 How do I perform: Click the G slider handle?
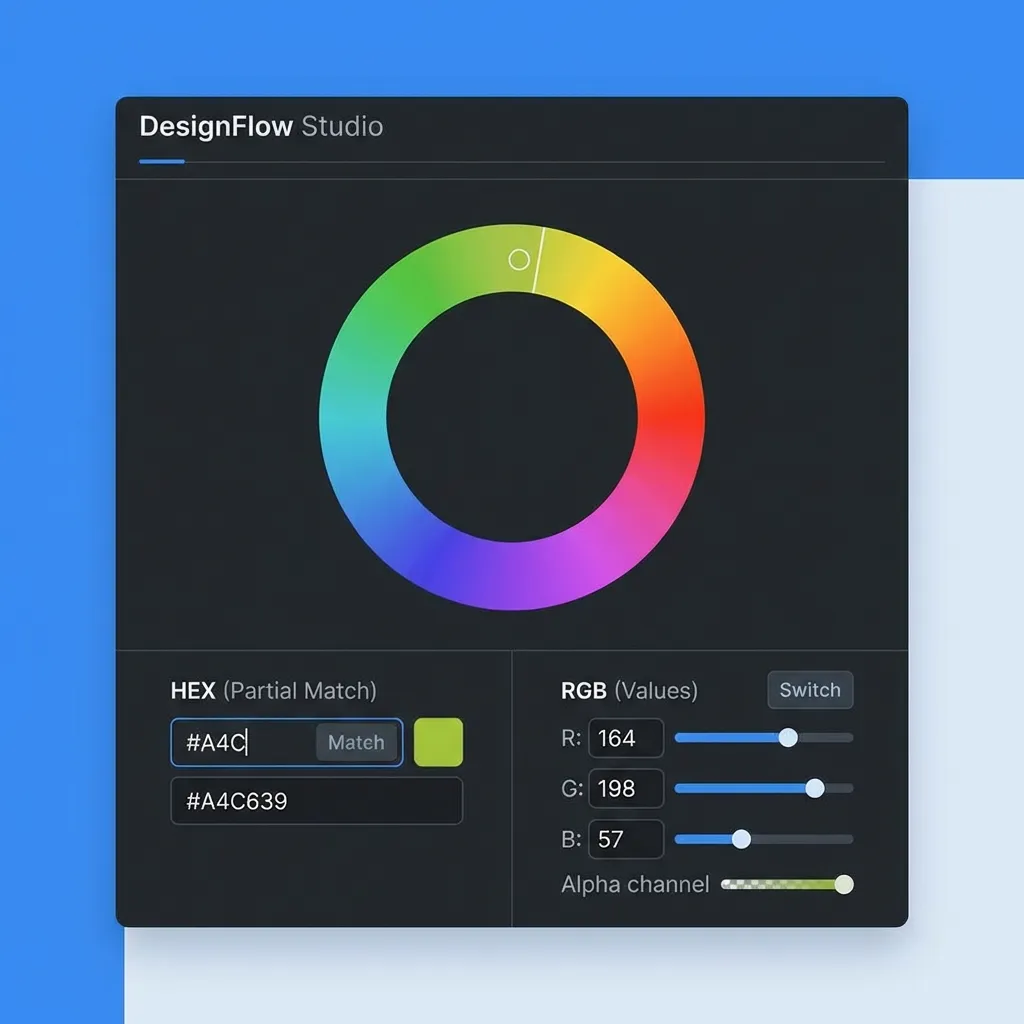(816, 789)
